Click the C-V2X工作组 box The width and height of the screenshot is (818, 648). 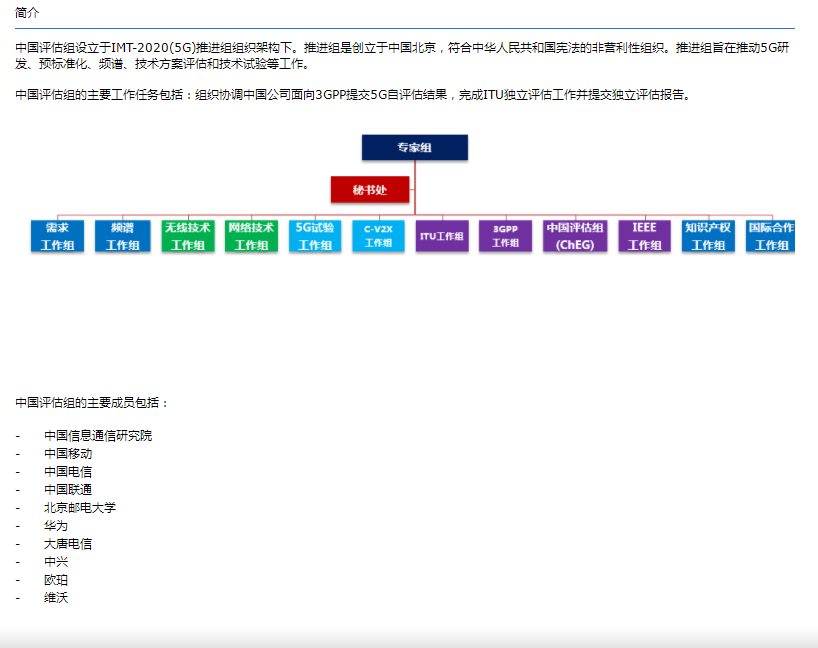point(378,236)
